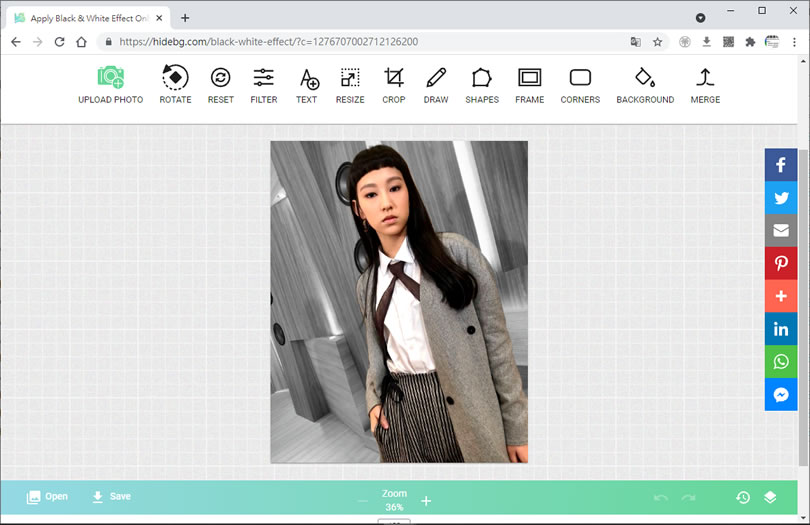This screenshot has height=525, width=810.
Task: Open the Resize tool
Action: (350, 85)
